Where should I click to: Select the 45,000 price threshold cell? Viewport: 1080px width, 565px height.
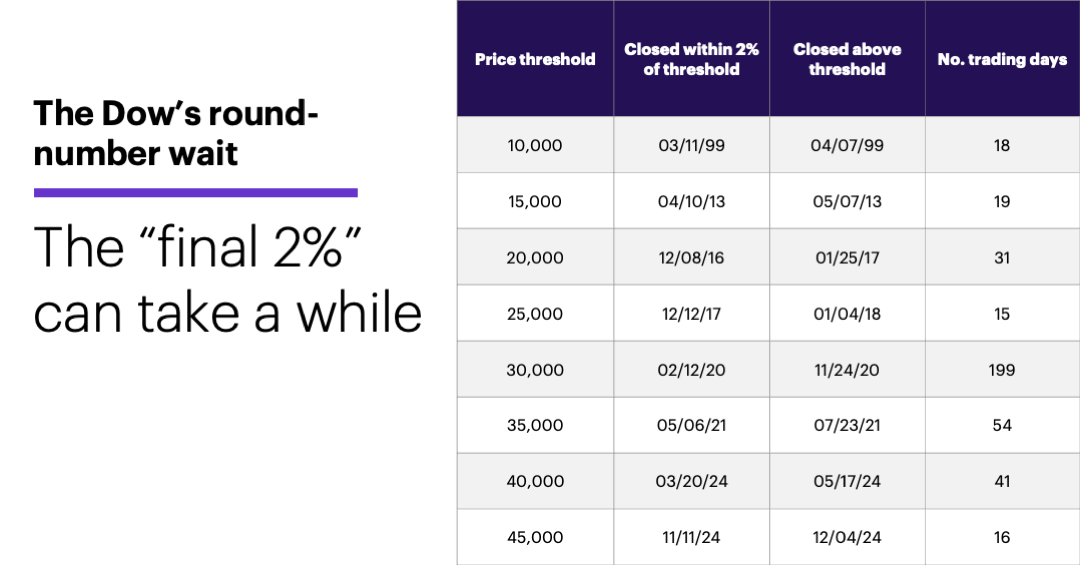click(x=535, y=537)
